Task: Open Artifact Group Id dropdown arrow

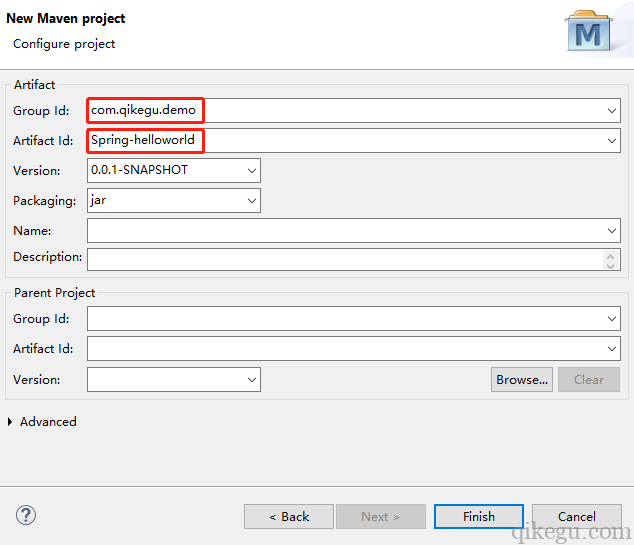Action: (611, 110)
